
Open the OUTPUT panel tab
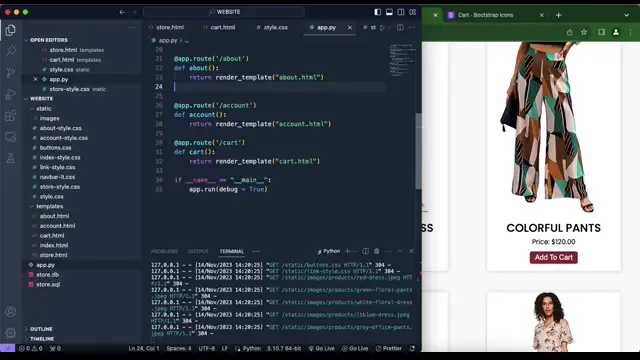198,251
